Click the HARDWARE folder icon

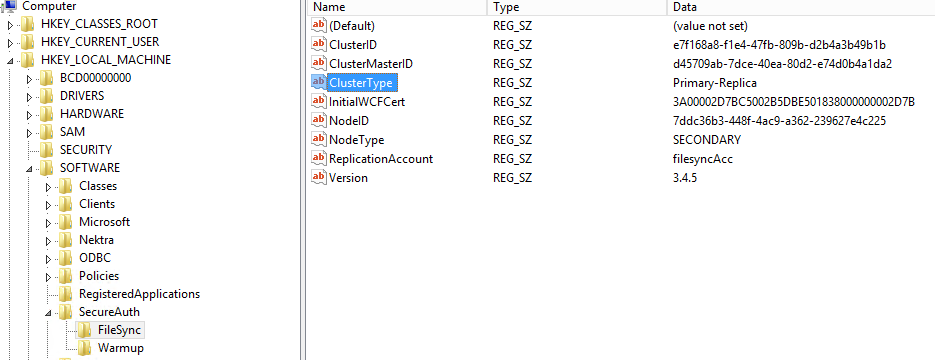coord(47,114)
